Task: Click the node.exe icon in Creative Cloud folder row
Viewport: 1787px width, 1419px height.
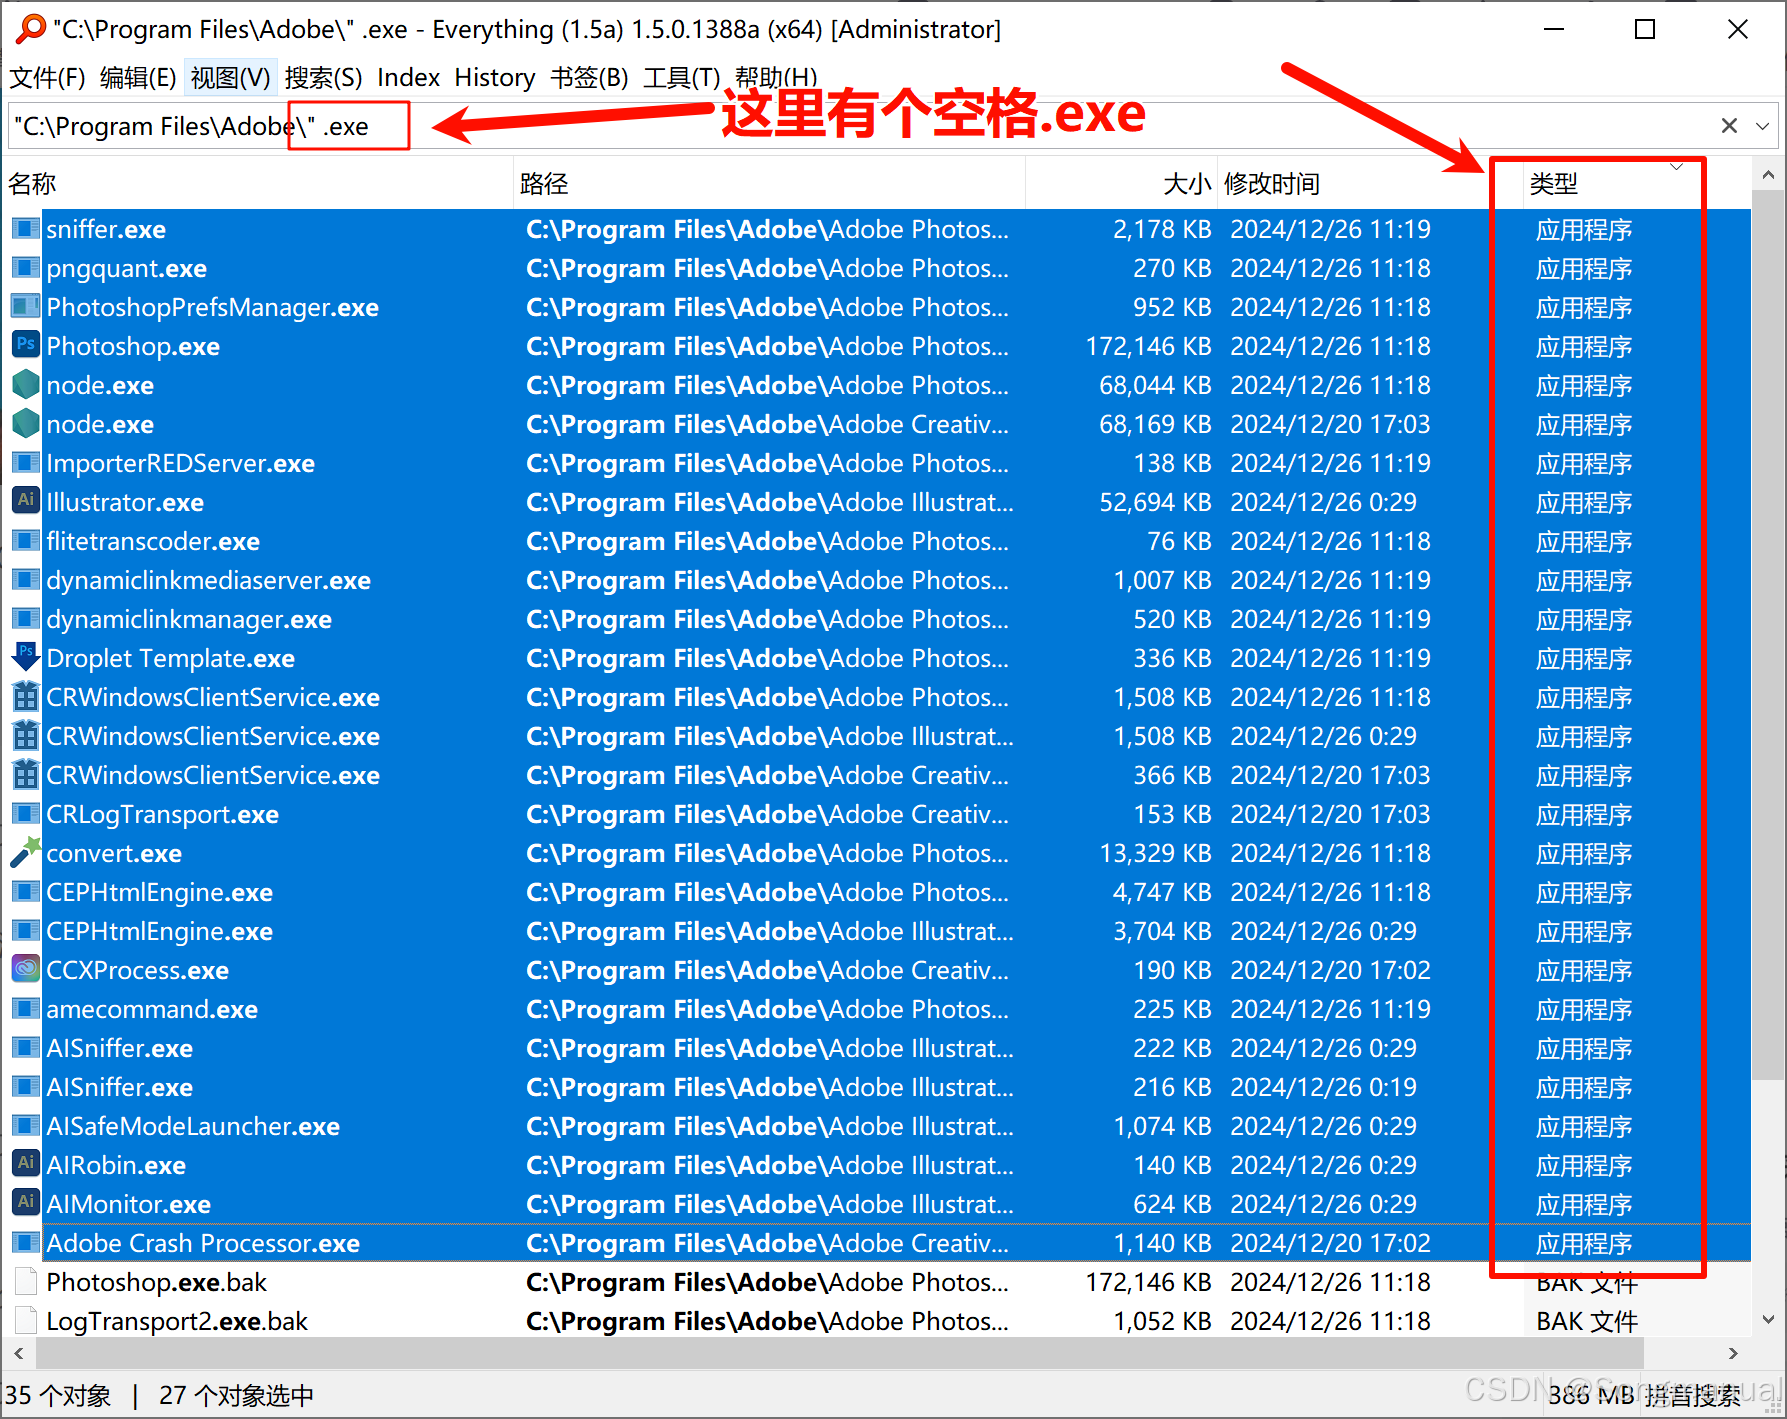Action: [26, 424]
